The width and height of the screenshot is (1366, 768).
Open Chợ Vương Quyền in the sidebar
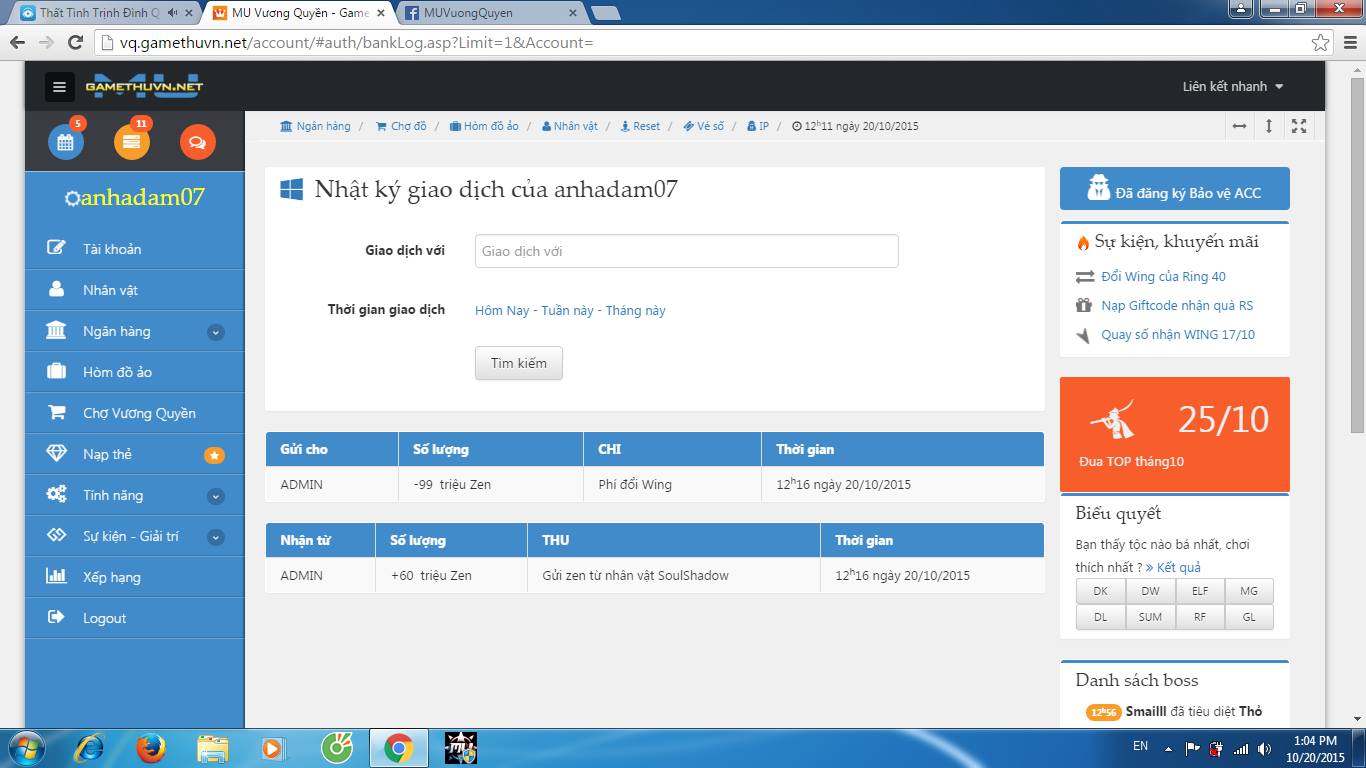pos(139,413)
